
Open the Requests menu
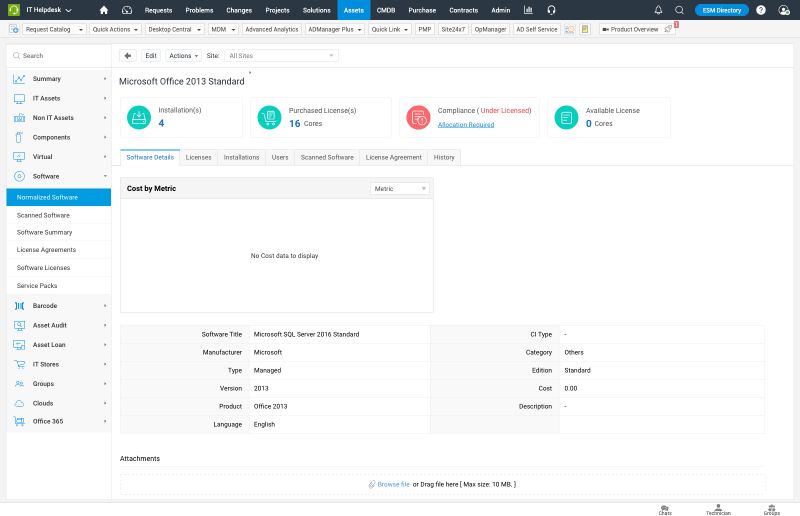[x=158, y=10]
